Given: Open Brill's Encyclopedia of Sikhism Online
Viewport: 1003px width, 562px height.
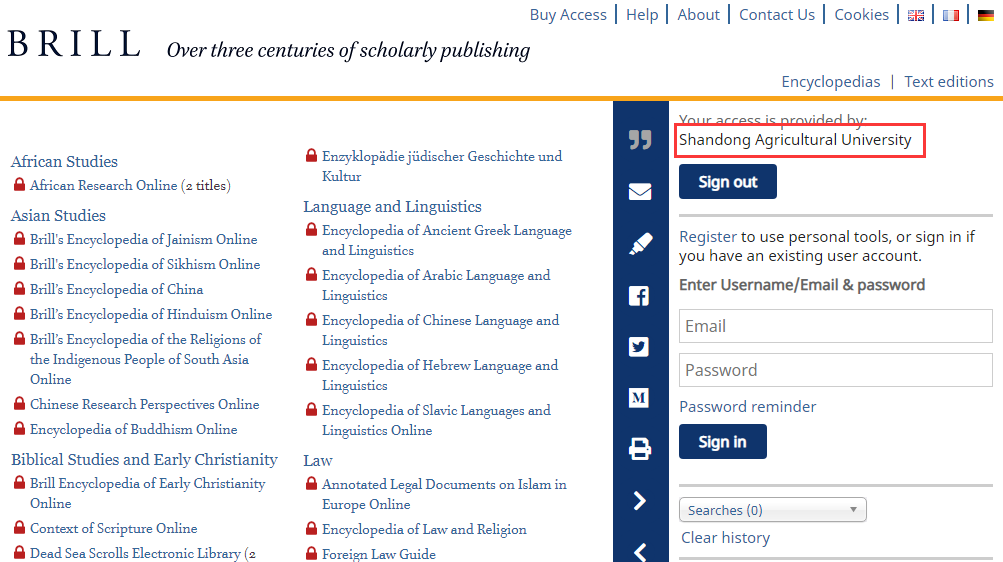Looking at the screenshot, I should coord(145,264).
